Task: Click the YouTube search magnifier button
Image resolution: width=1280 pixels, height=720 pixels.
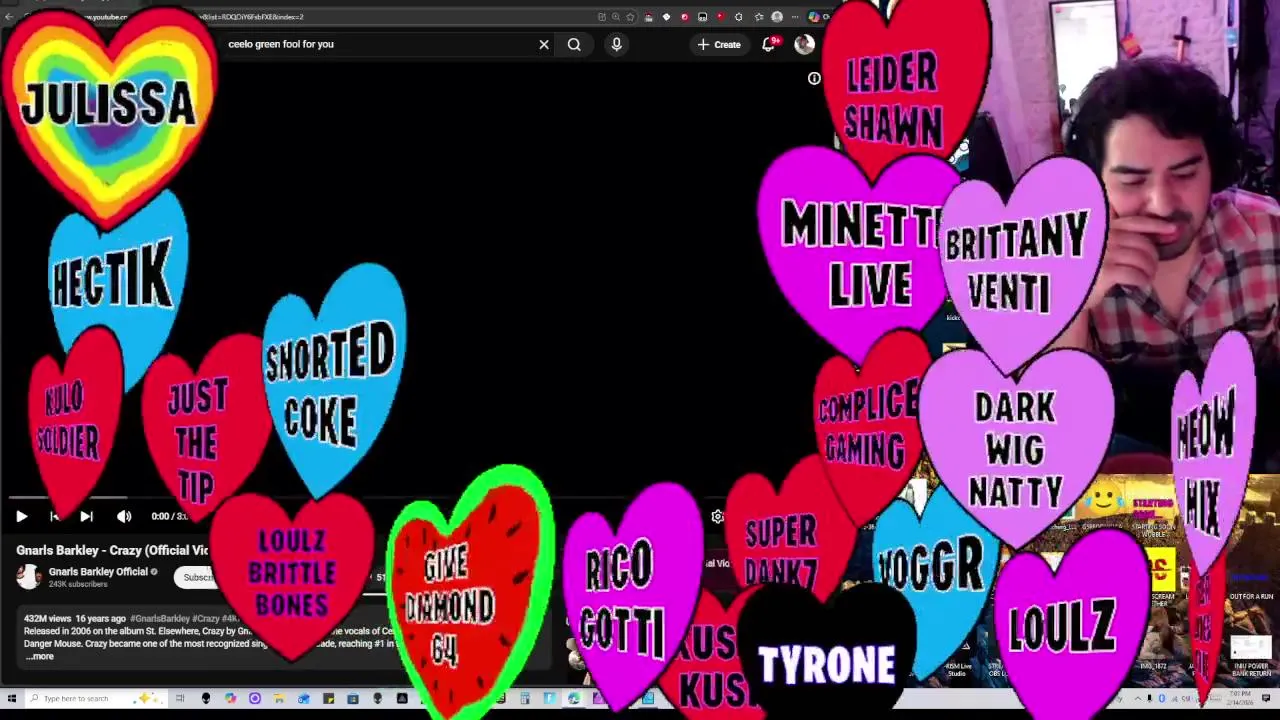Action: coord(574,44)
